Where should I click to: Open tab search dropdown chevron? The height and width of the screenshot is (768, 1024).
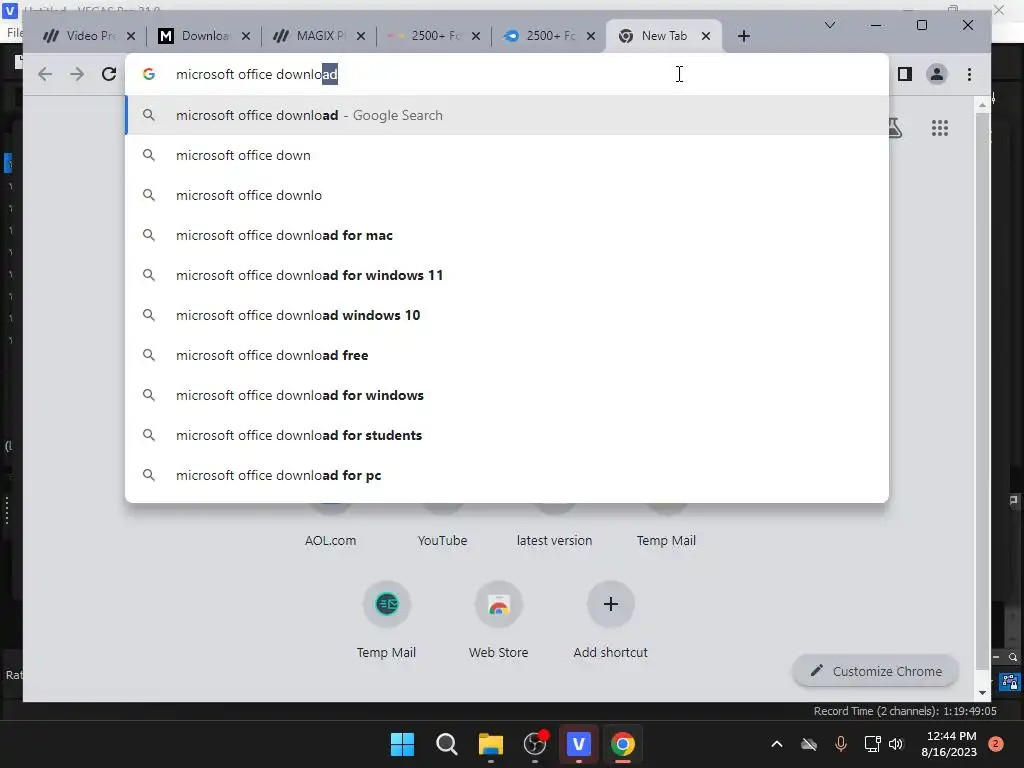pyautogui.click(x=829, y=25)
